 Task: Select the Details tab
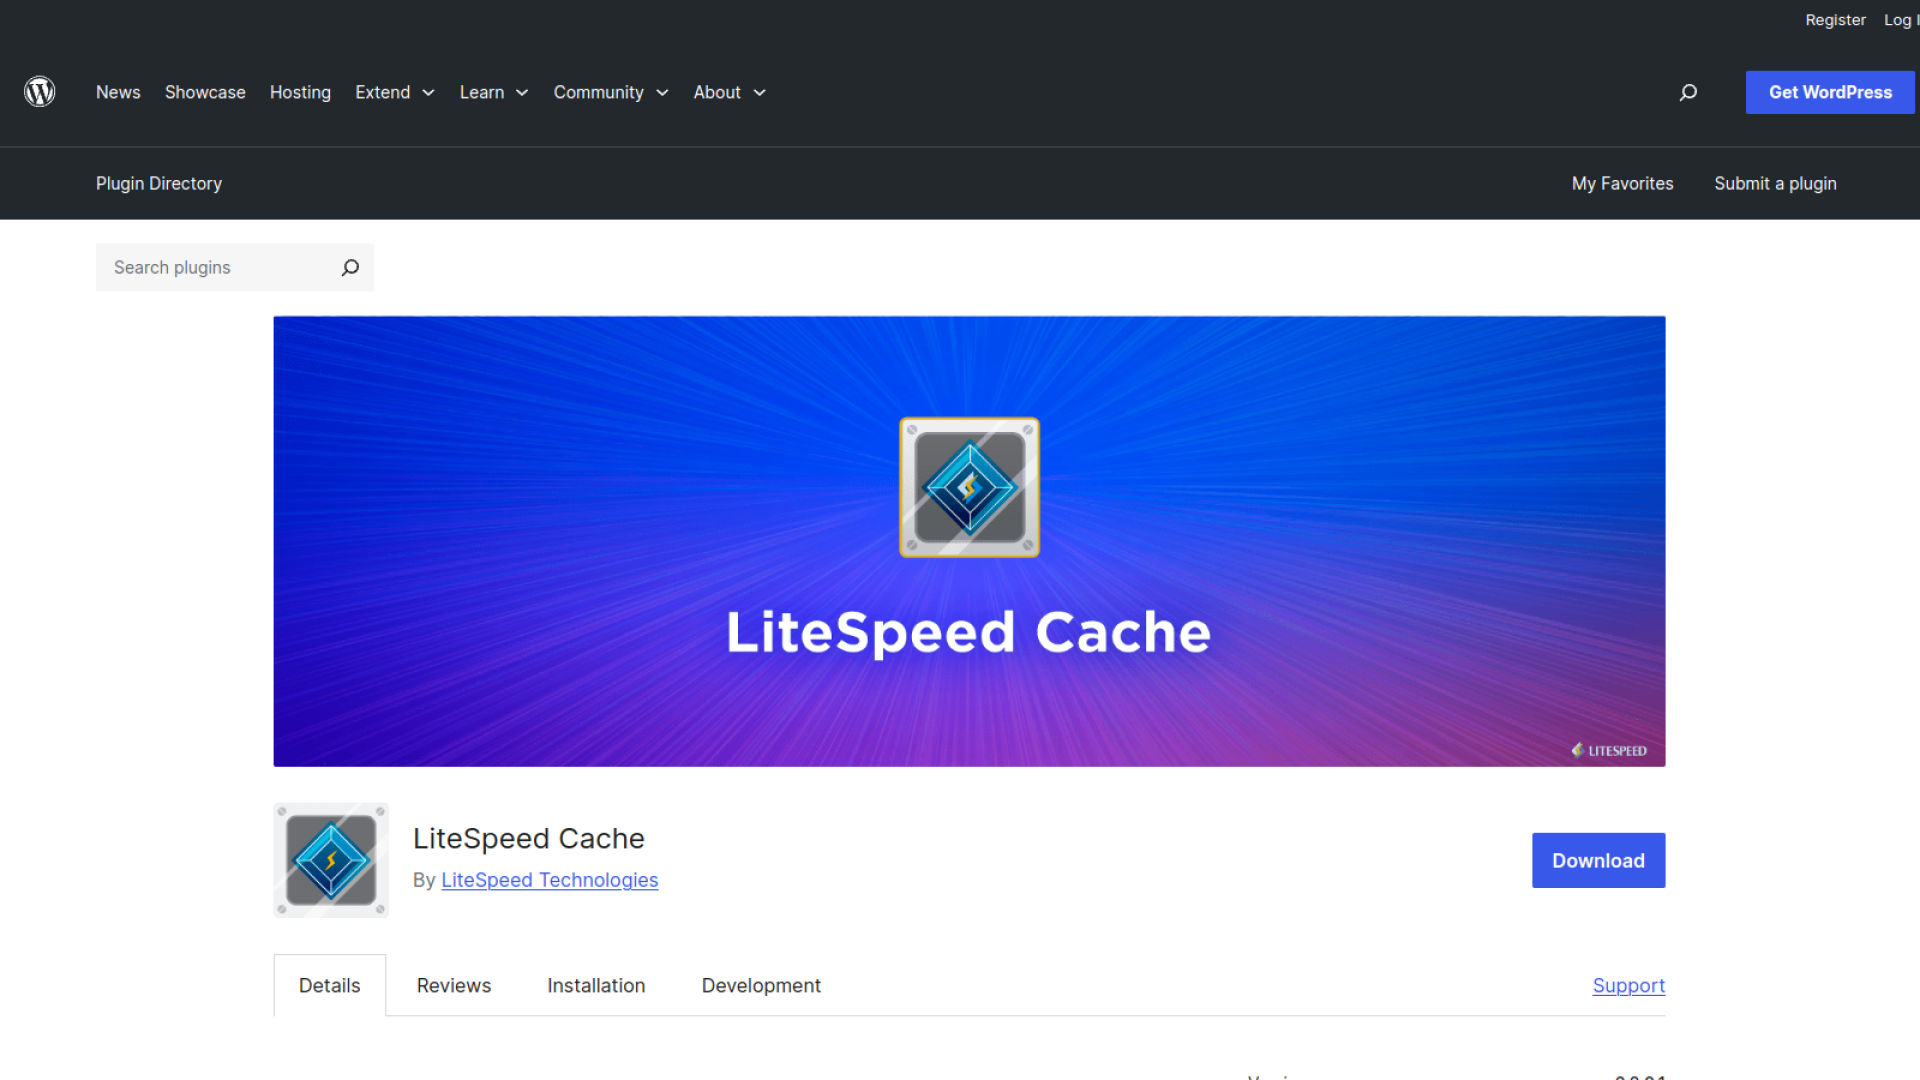(329, 985)
